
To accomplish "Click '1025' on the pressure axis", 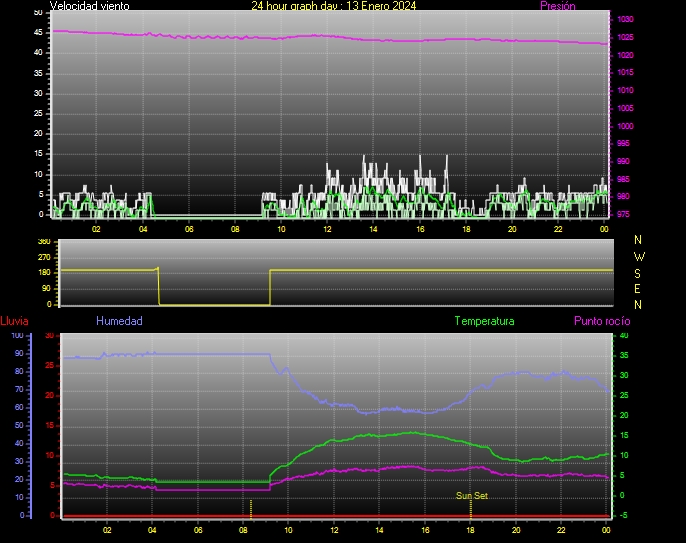I will [625, 37].
